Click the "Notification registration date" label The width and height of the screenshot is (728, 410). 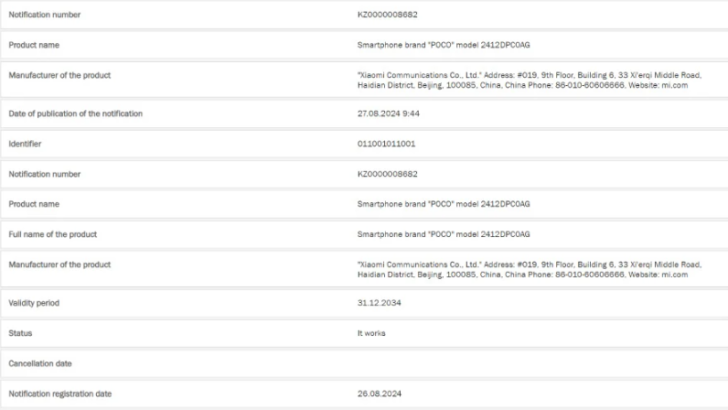tap(60, 394)
